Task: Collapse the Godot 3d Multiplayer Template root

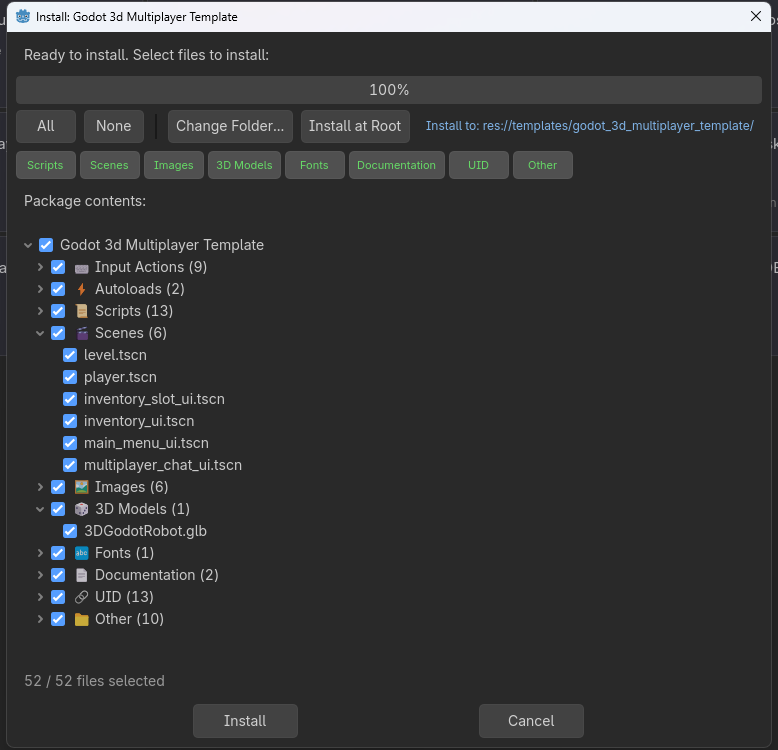Action: point(28,245)
